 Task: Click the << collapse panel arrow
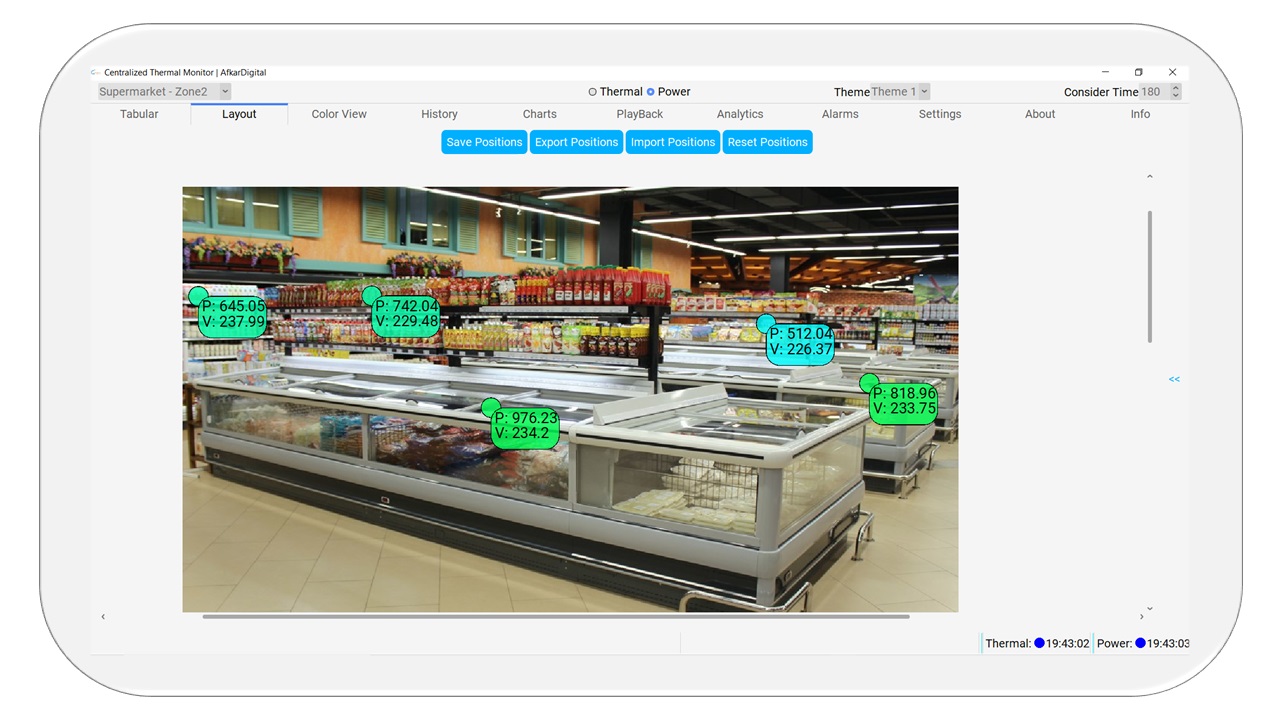click(x=1174, y=379)
